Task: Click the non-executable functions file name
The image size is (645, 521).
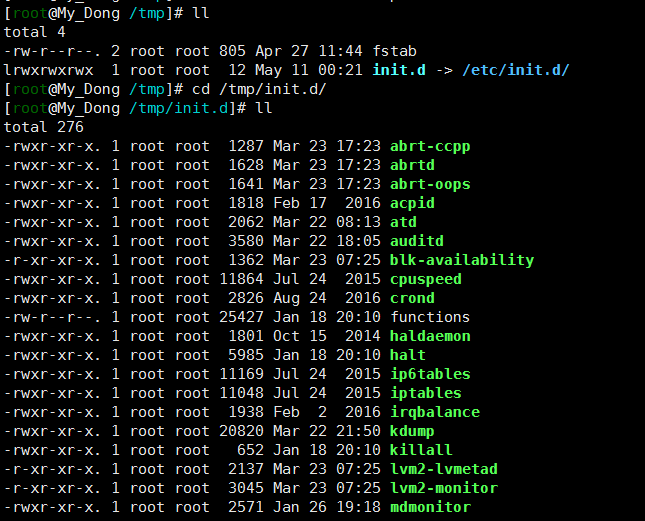Action: 430,317
